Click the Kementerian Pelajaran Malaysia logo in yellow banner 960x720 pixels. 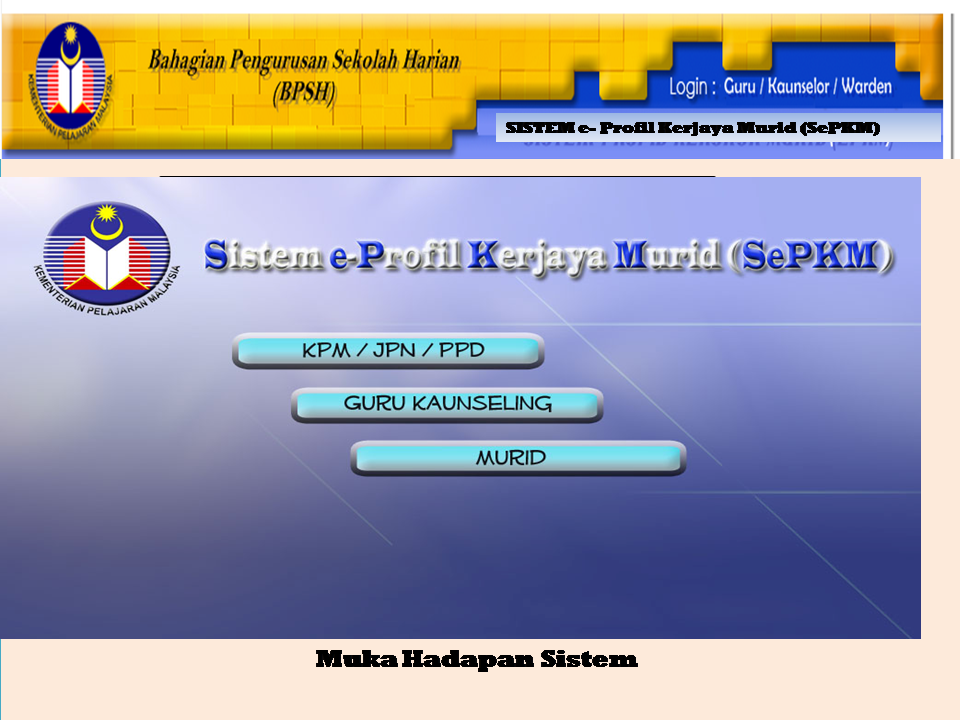[70, 80]
